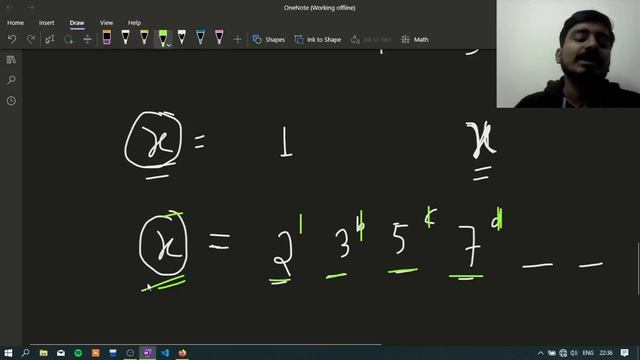Image resolution: width=640 pixels, height=360 pixels.
Task: Click the Ink to Shape button
Action: [x=318, y=40]
